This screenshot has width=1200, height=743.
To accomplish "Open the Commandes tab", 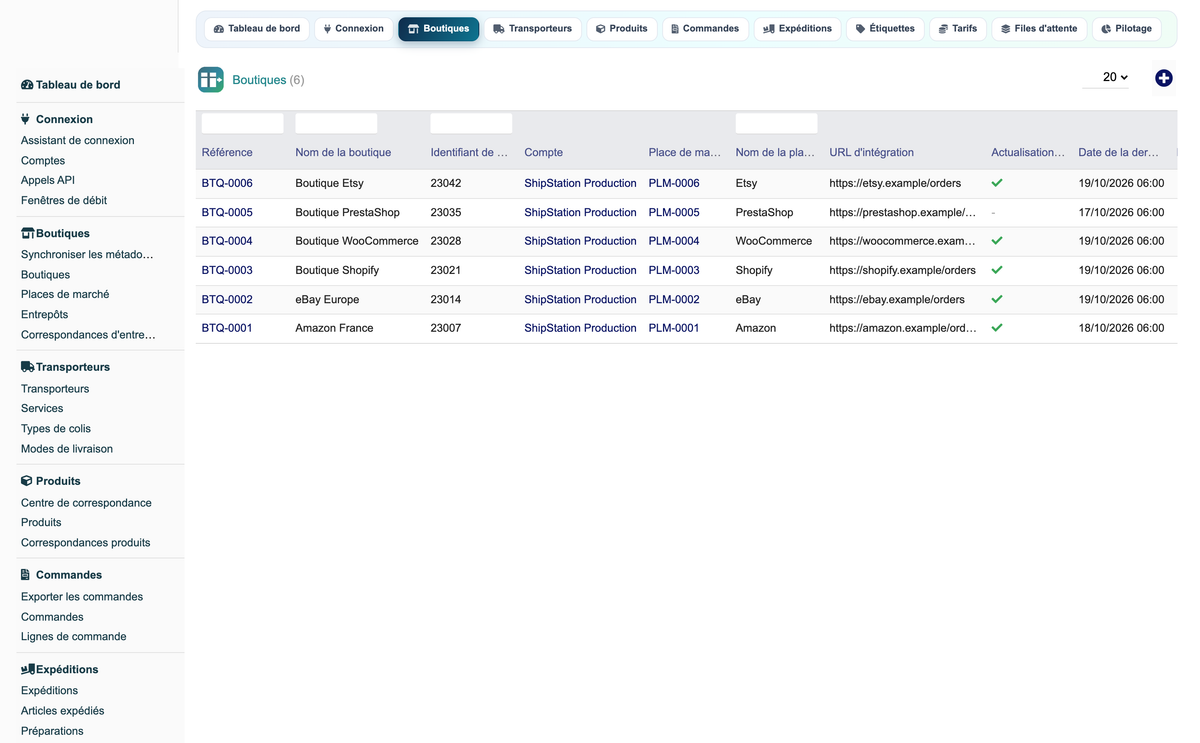I will (705, 29).
